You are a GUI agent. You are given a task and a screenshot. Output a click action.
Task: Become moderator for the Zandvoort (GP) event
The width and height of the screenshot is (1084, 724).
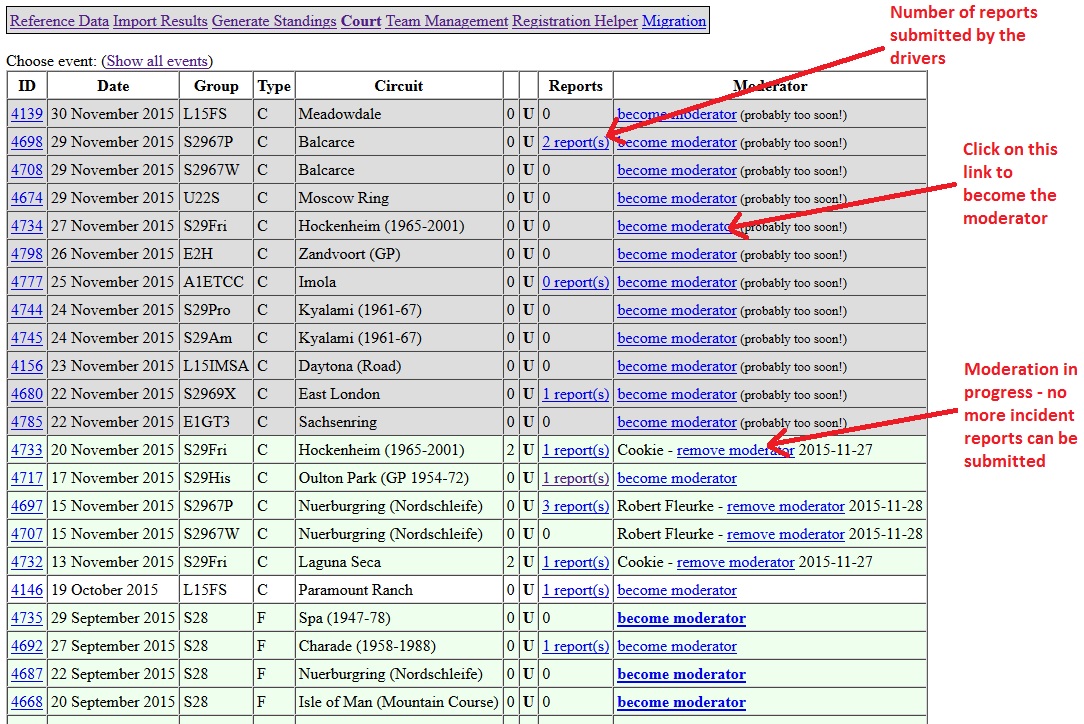[677, 254]
